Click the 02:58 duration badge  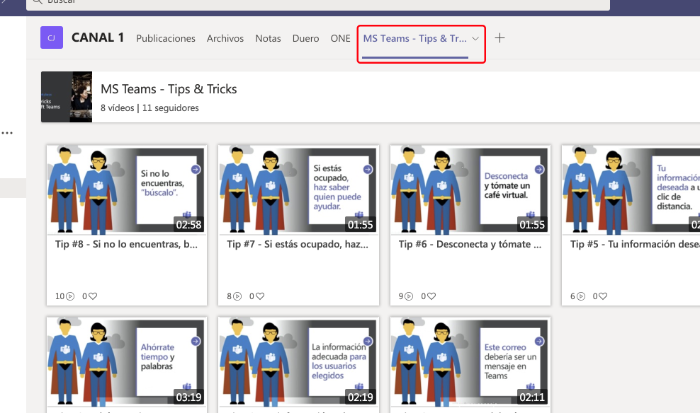[188, 225]
